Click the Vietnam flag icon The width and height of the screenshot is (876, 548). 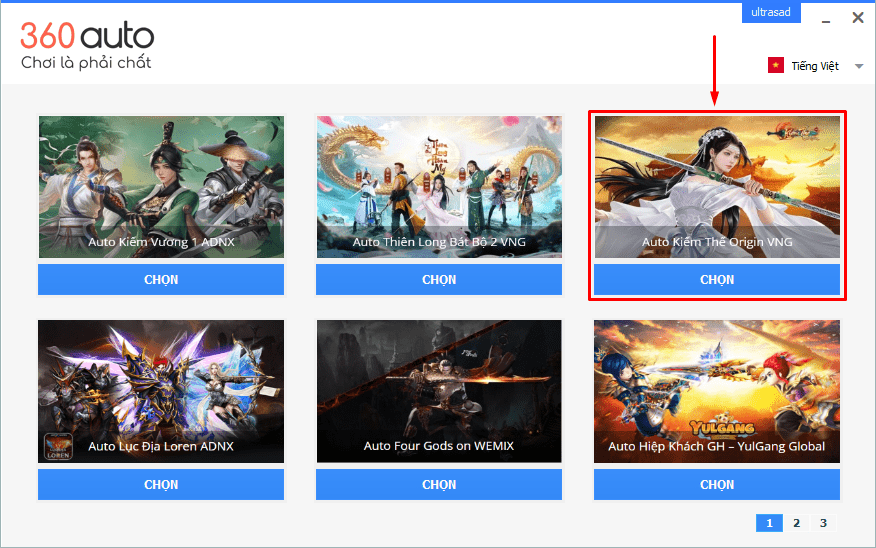pos(775,65)
